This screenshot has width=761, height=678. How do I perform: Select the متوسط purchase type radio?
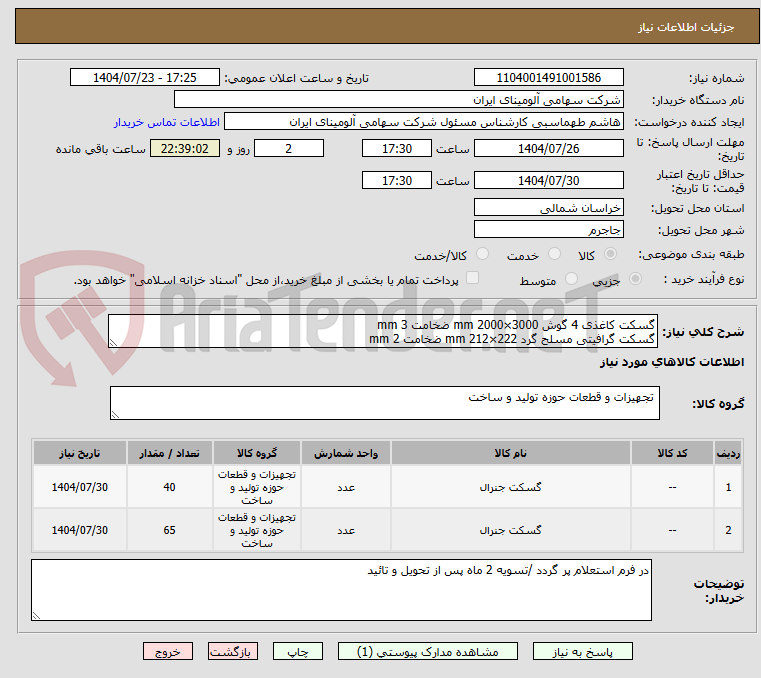[572, 279]
